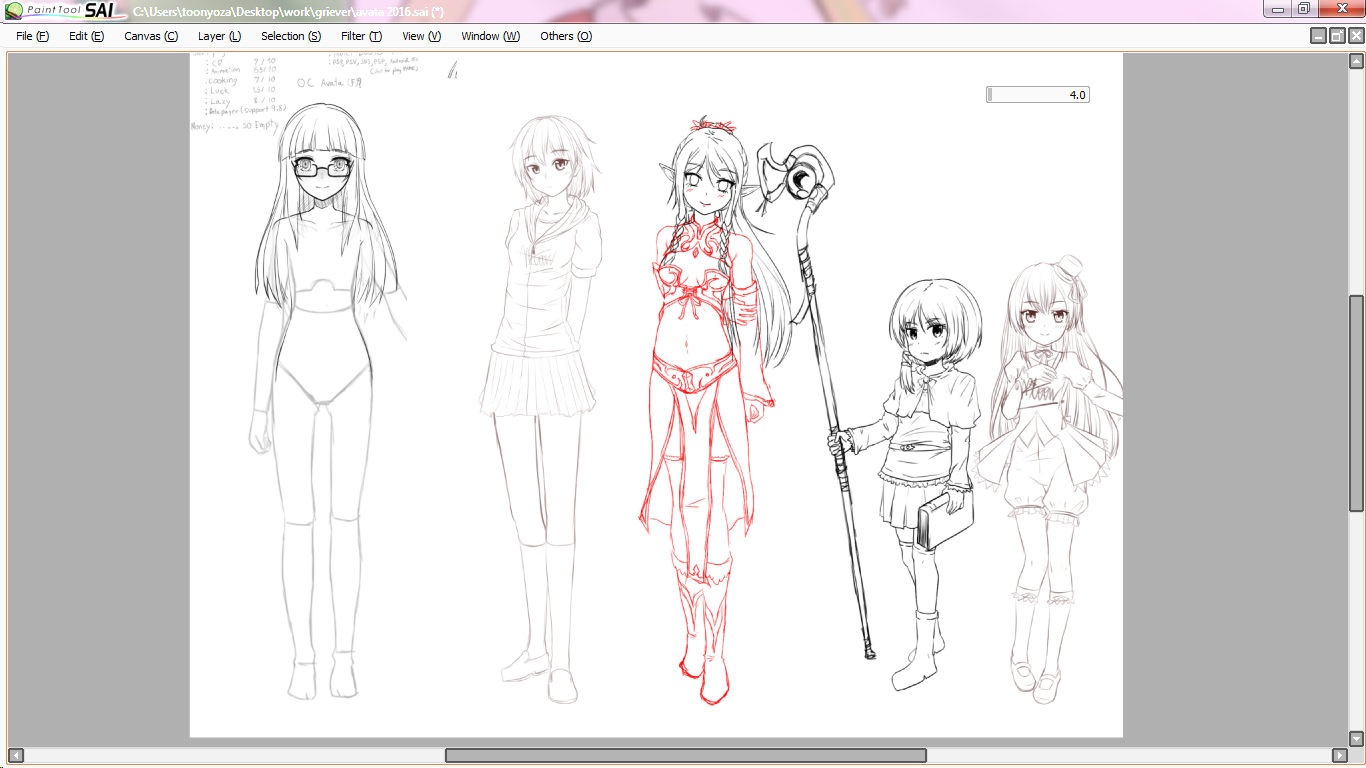
Task: Minimize the document using the menu bar button
Action: point(1319,36)
